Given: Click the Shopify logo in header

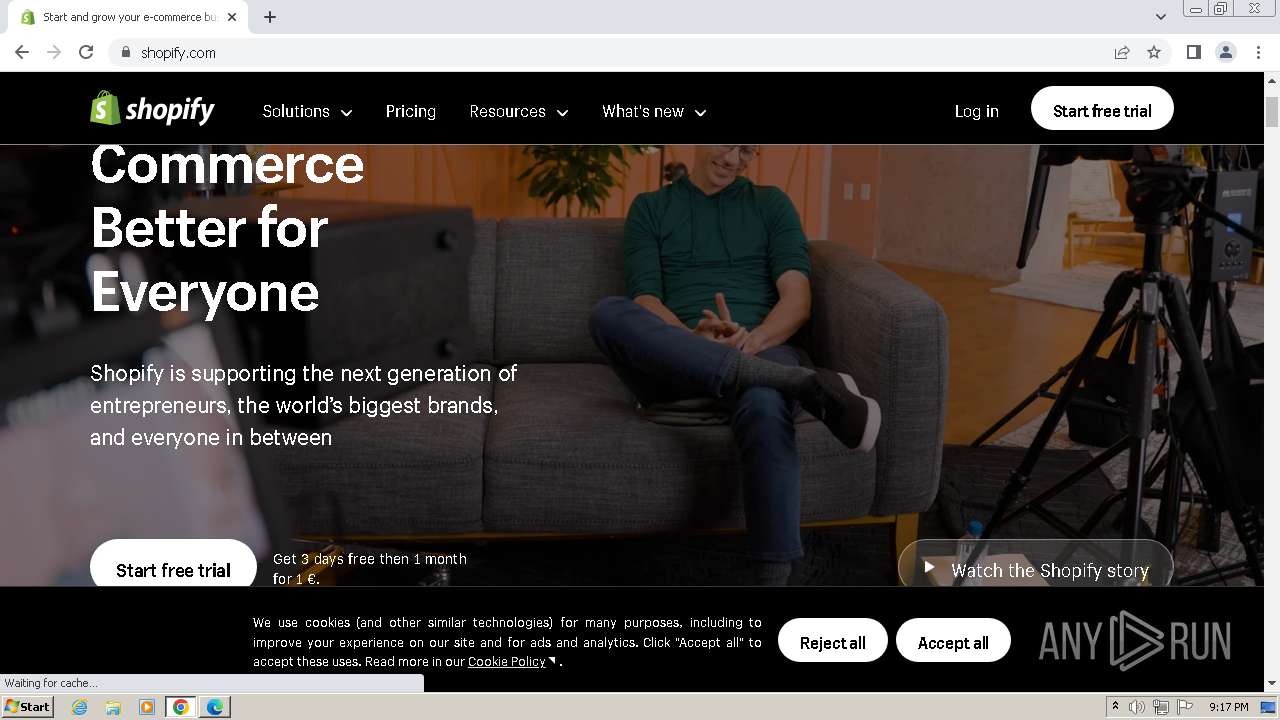Looking at the screenshot, I should tap(152, 109).
